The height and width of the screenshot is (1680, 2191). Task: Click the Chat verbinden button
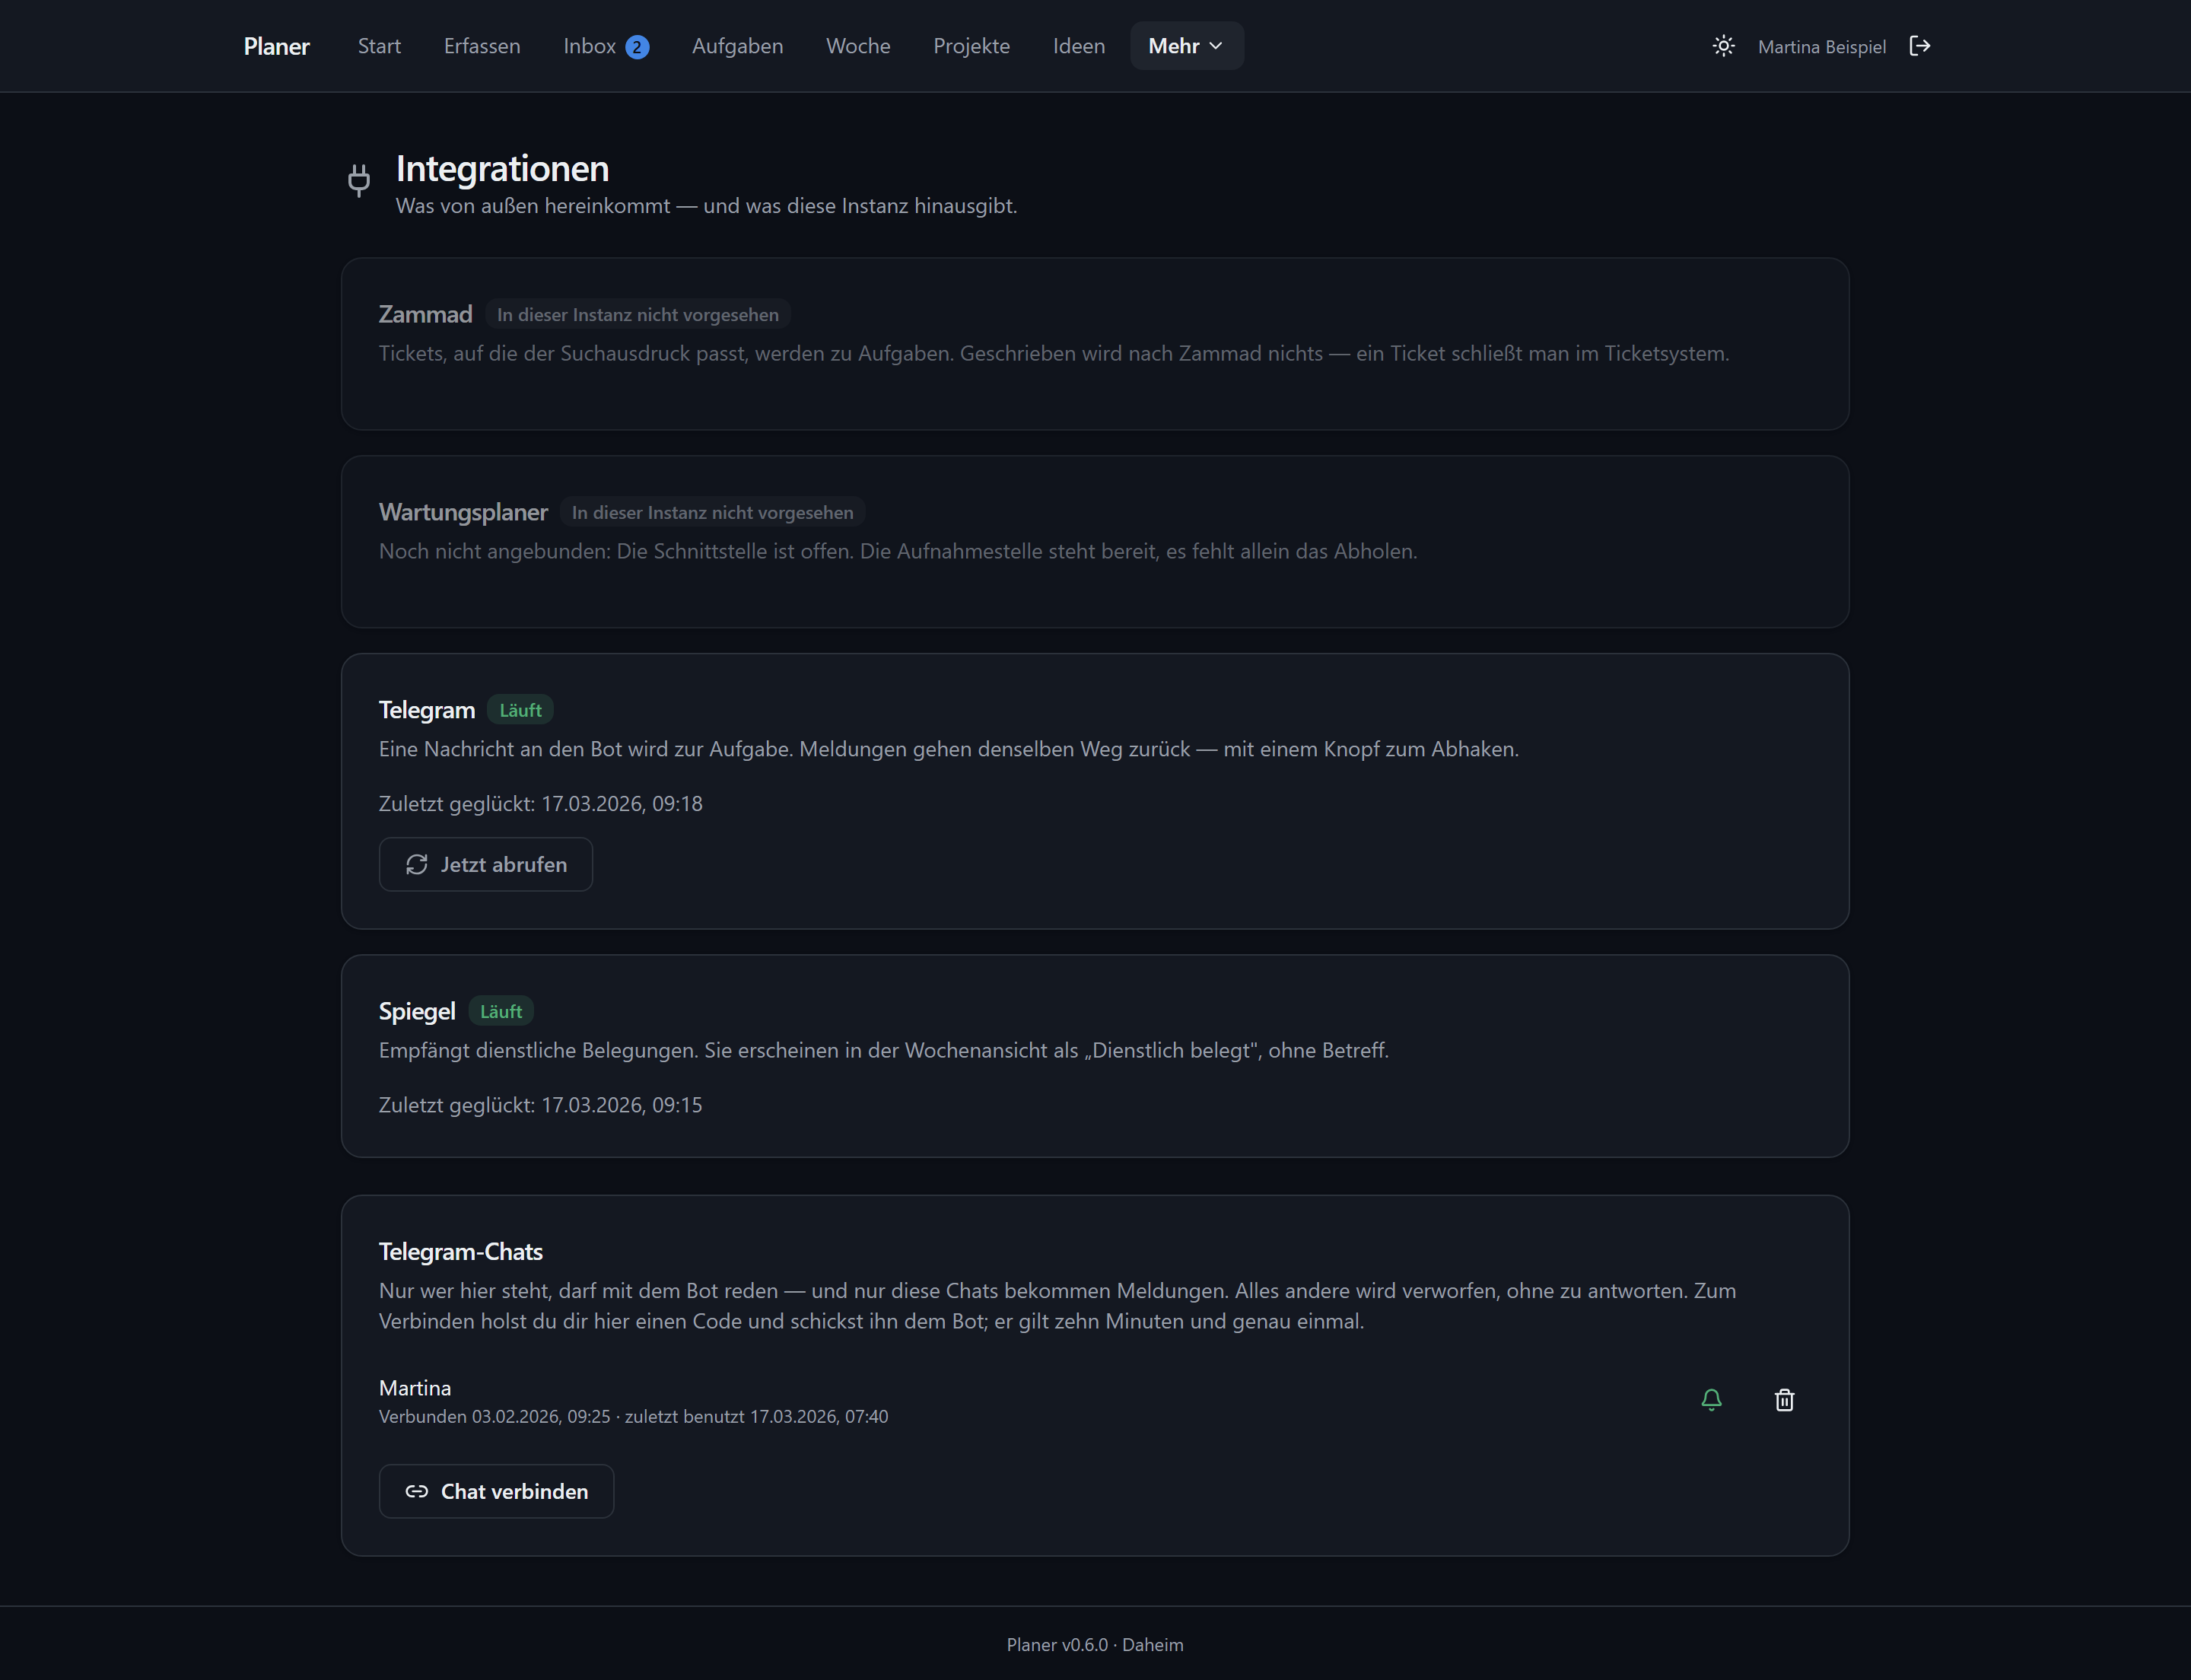(x=496, y=1491)
